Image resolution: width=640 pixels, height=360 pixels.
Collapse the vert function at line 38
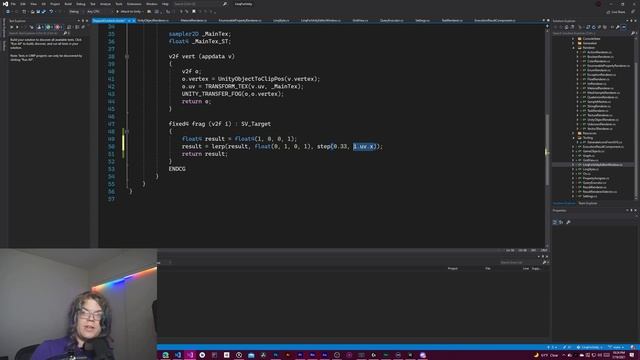click(127, 56)
